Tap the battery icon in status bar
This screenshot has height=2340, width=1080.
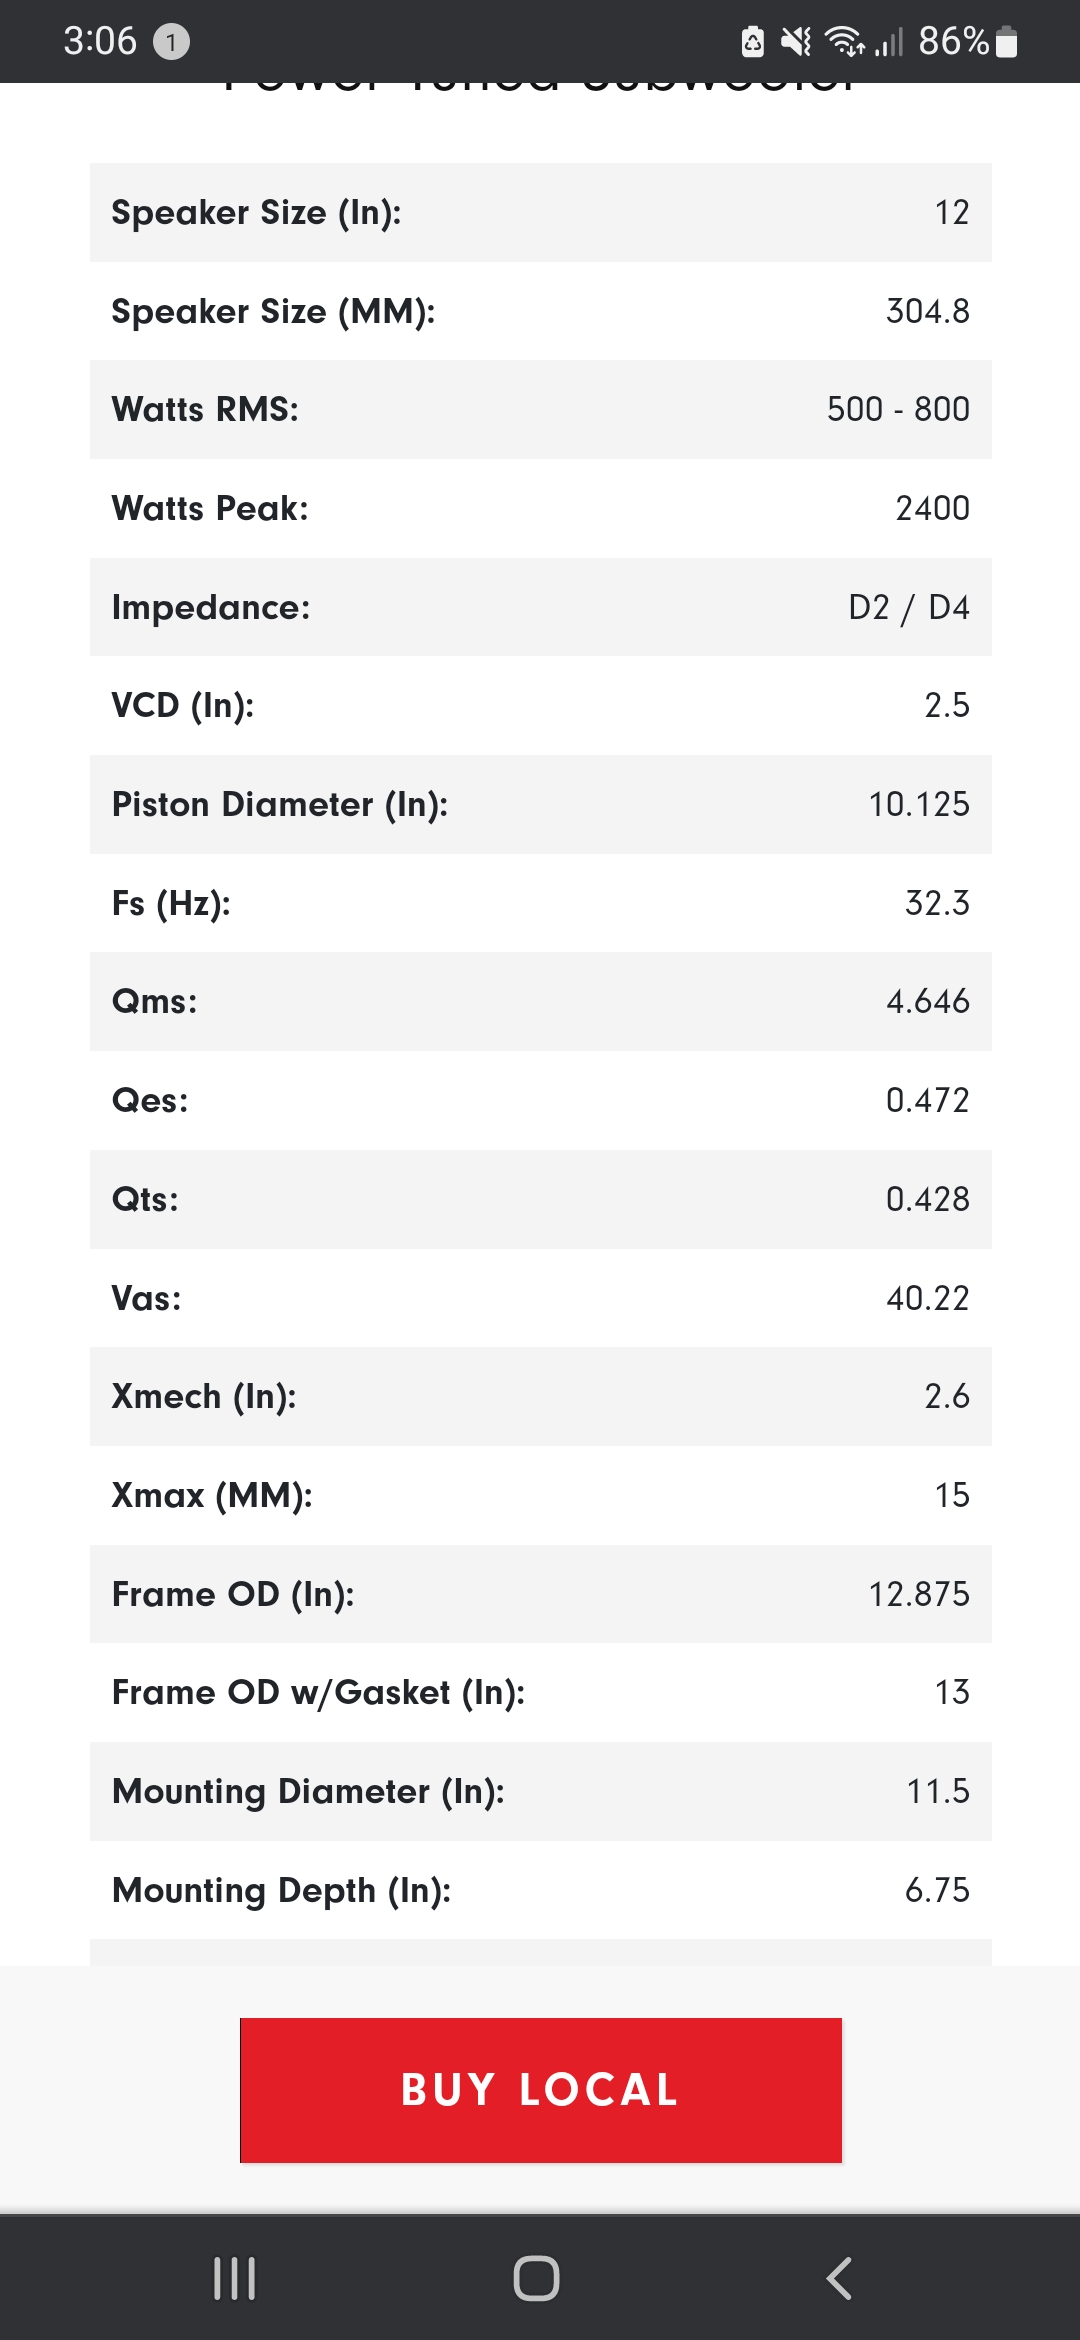(1007, 42)
